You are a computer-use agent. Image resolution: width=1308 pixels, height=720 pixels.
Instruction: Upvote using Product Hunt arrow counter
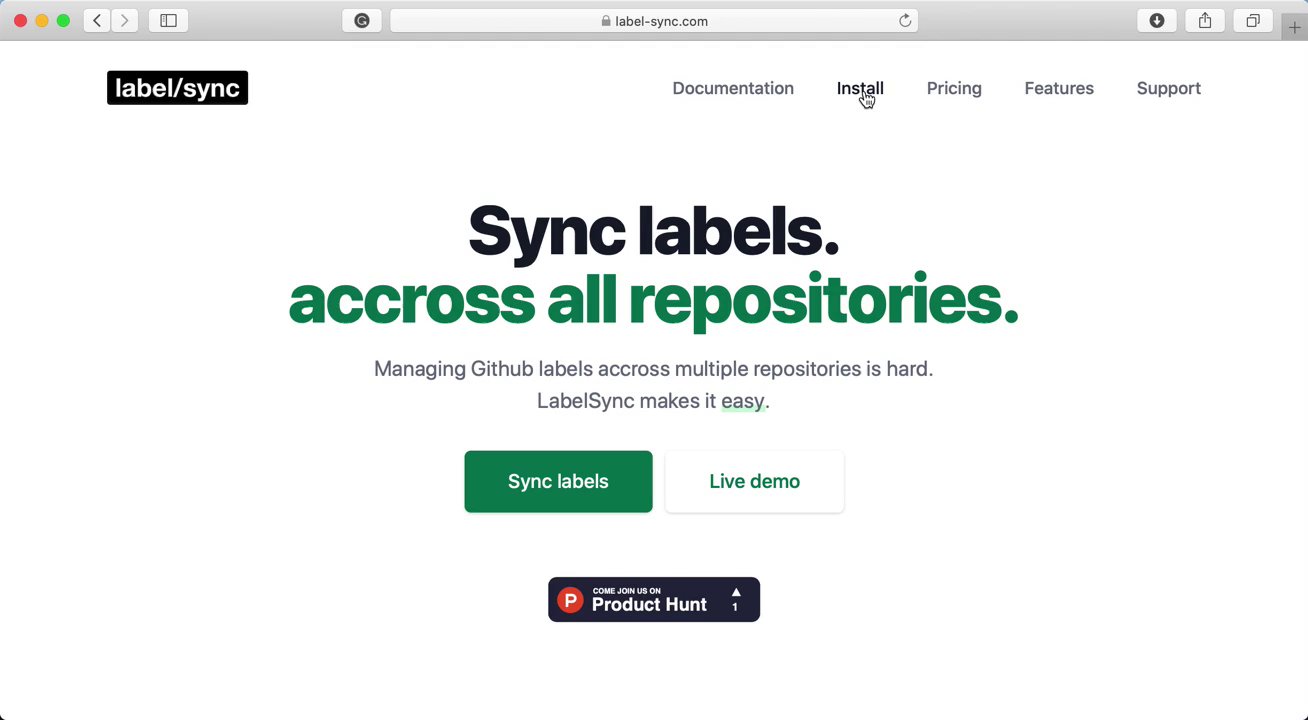point(735,599)
